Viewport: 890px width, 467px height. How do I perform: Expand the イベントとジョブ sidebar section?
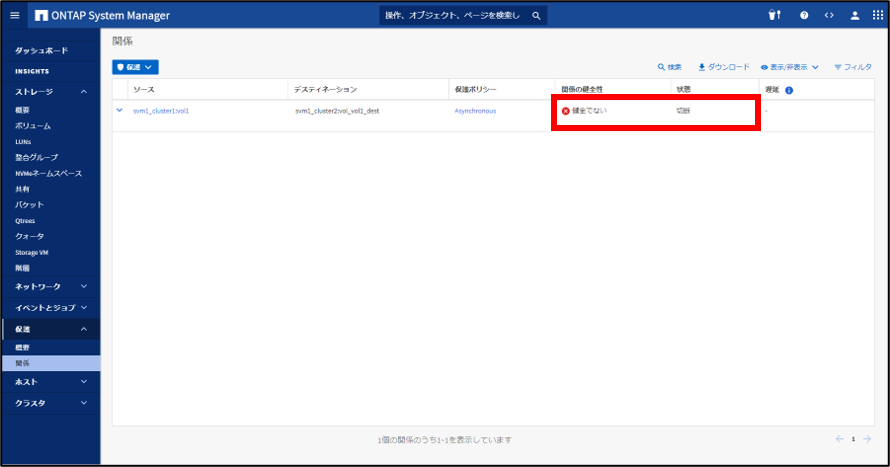(x=51, y=308)
